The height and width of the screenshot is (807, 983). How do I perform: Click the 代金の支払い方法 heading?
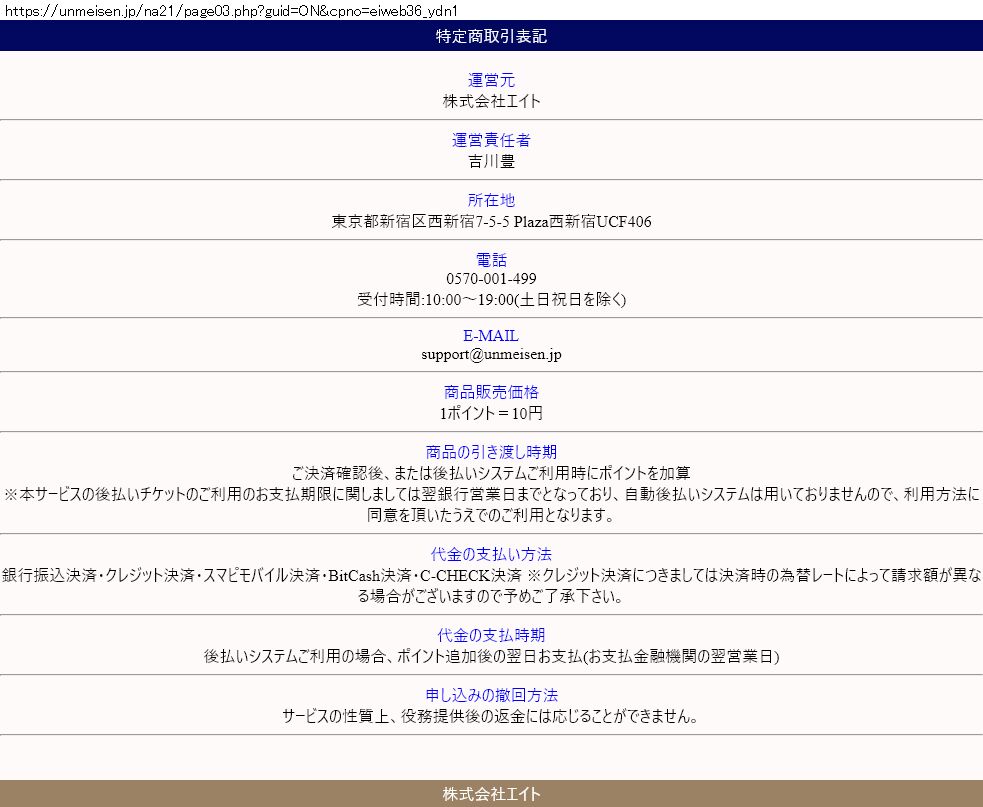coord(491,554)
